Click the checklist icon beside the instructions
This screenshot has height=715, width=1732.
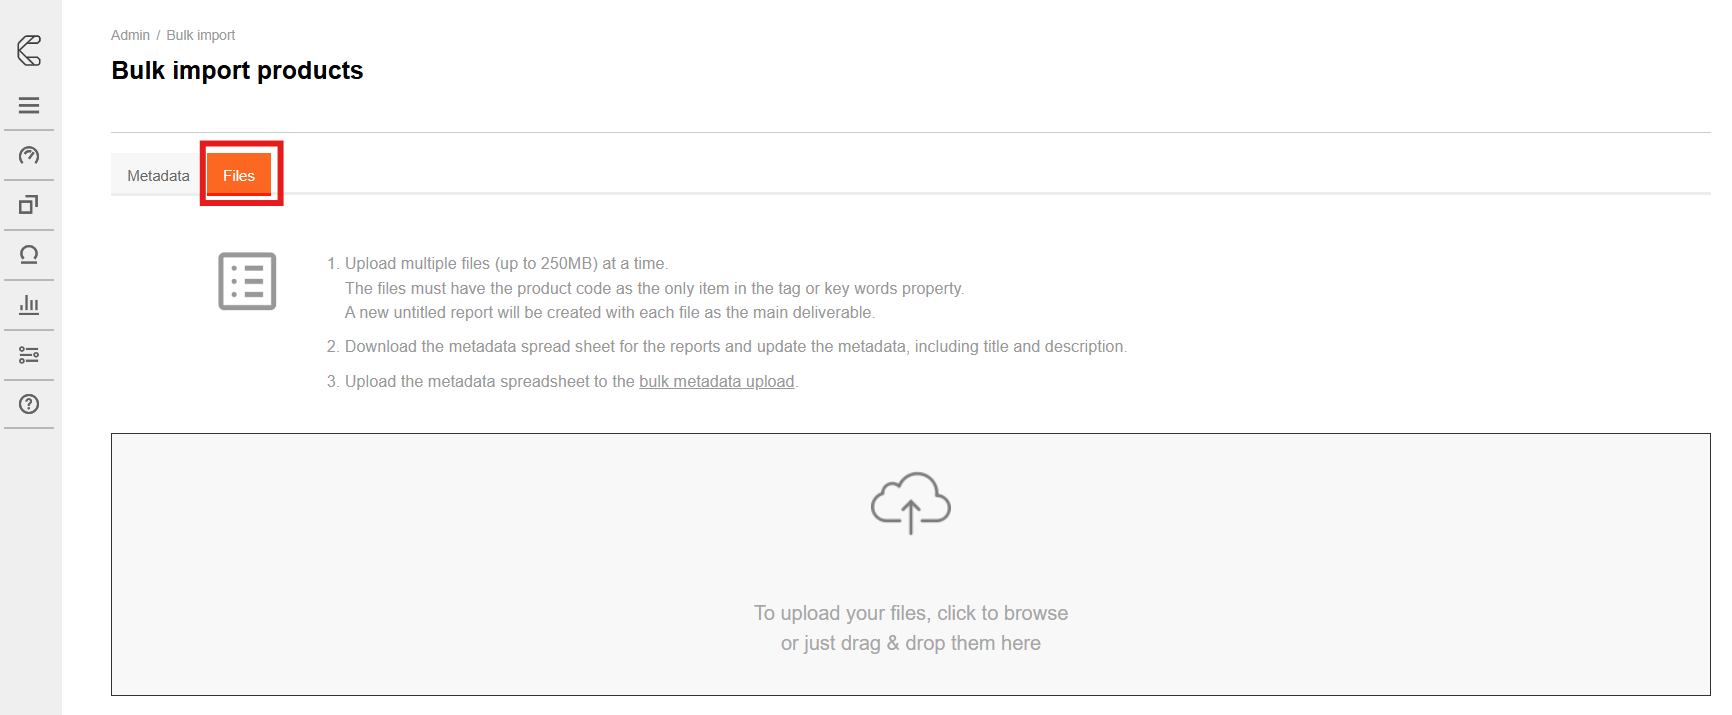247,281
